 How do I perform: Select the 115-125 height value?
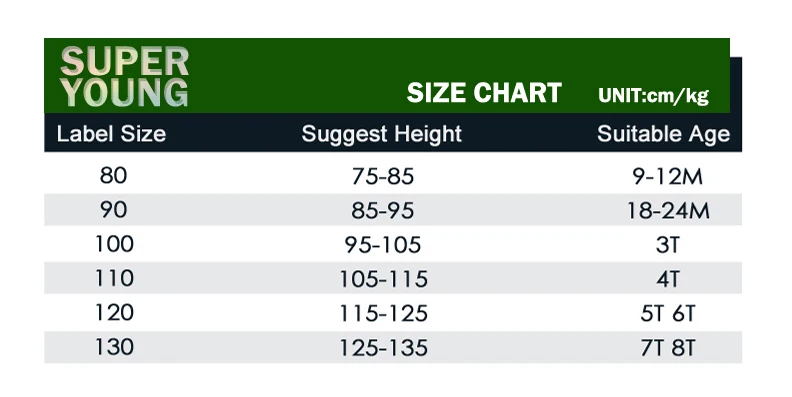[383, 314]
